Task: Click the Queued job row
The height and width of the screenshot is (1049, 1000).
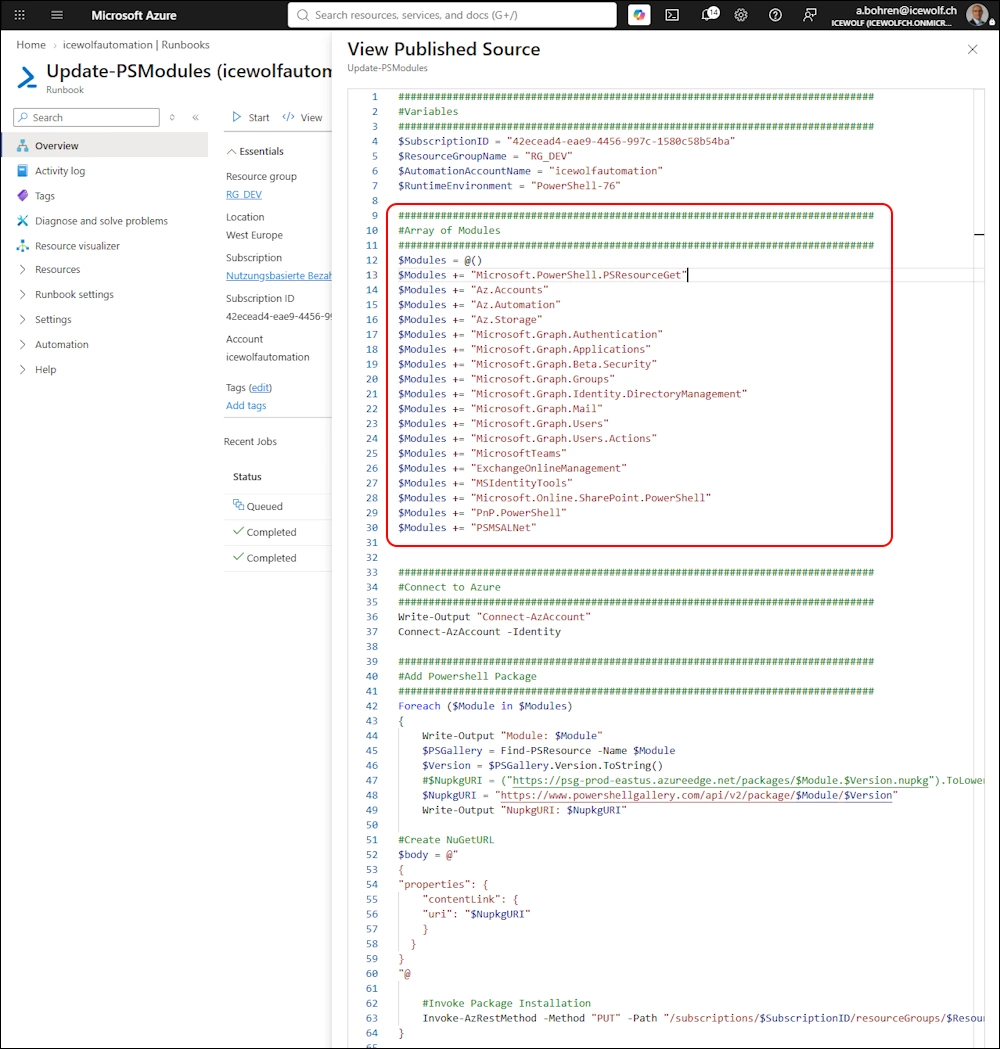Action: pos(278,506)
